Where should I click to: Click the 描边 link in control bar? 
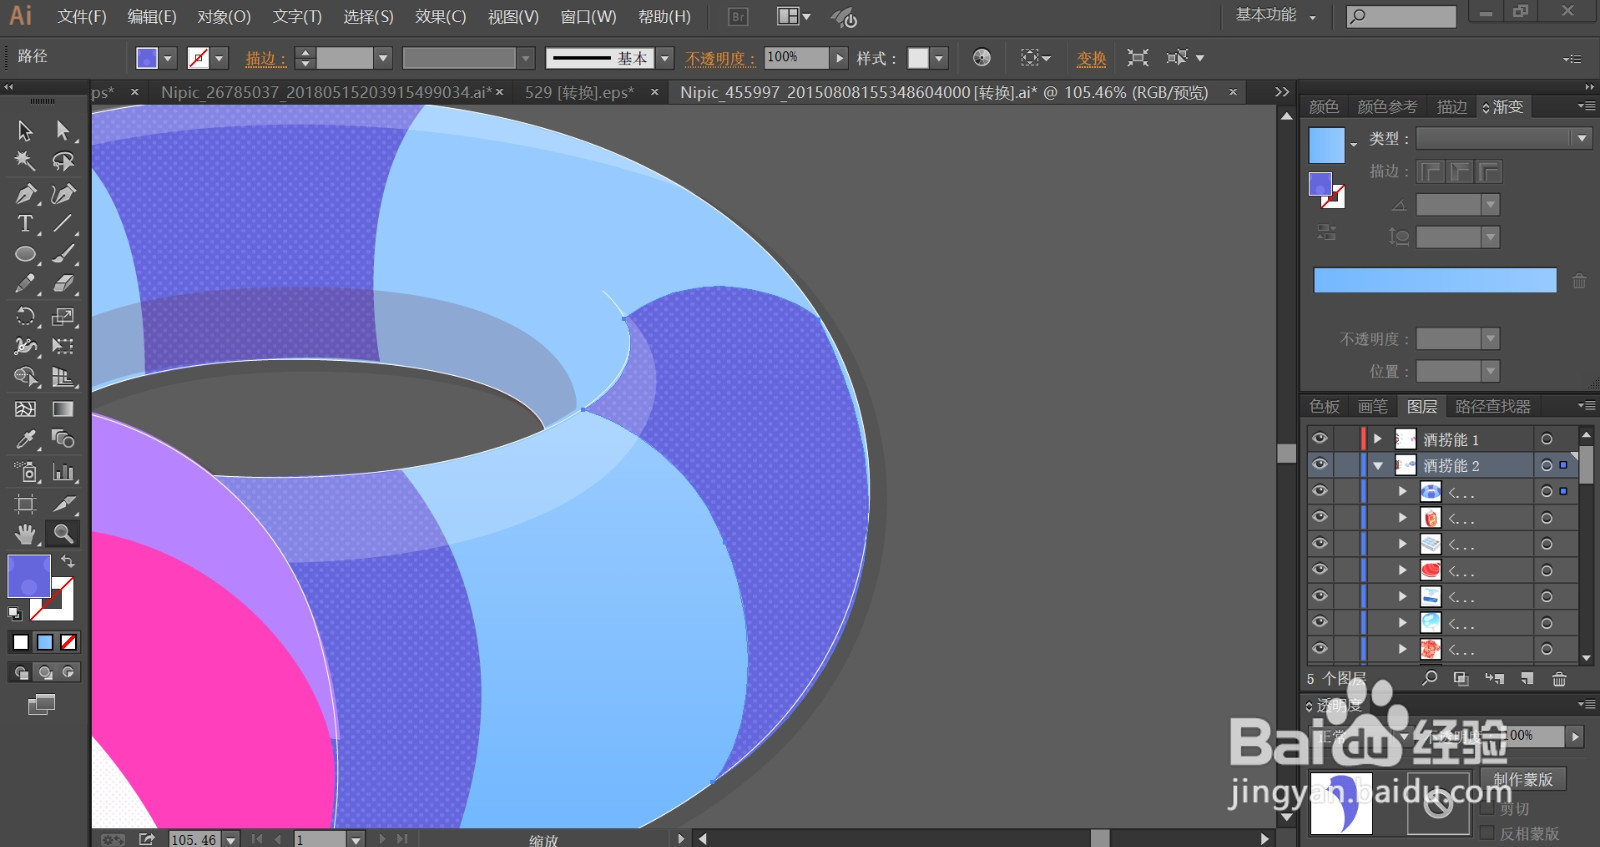(266, 59)
